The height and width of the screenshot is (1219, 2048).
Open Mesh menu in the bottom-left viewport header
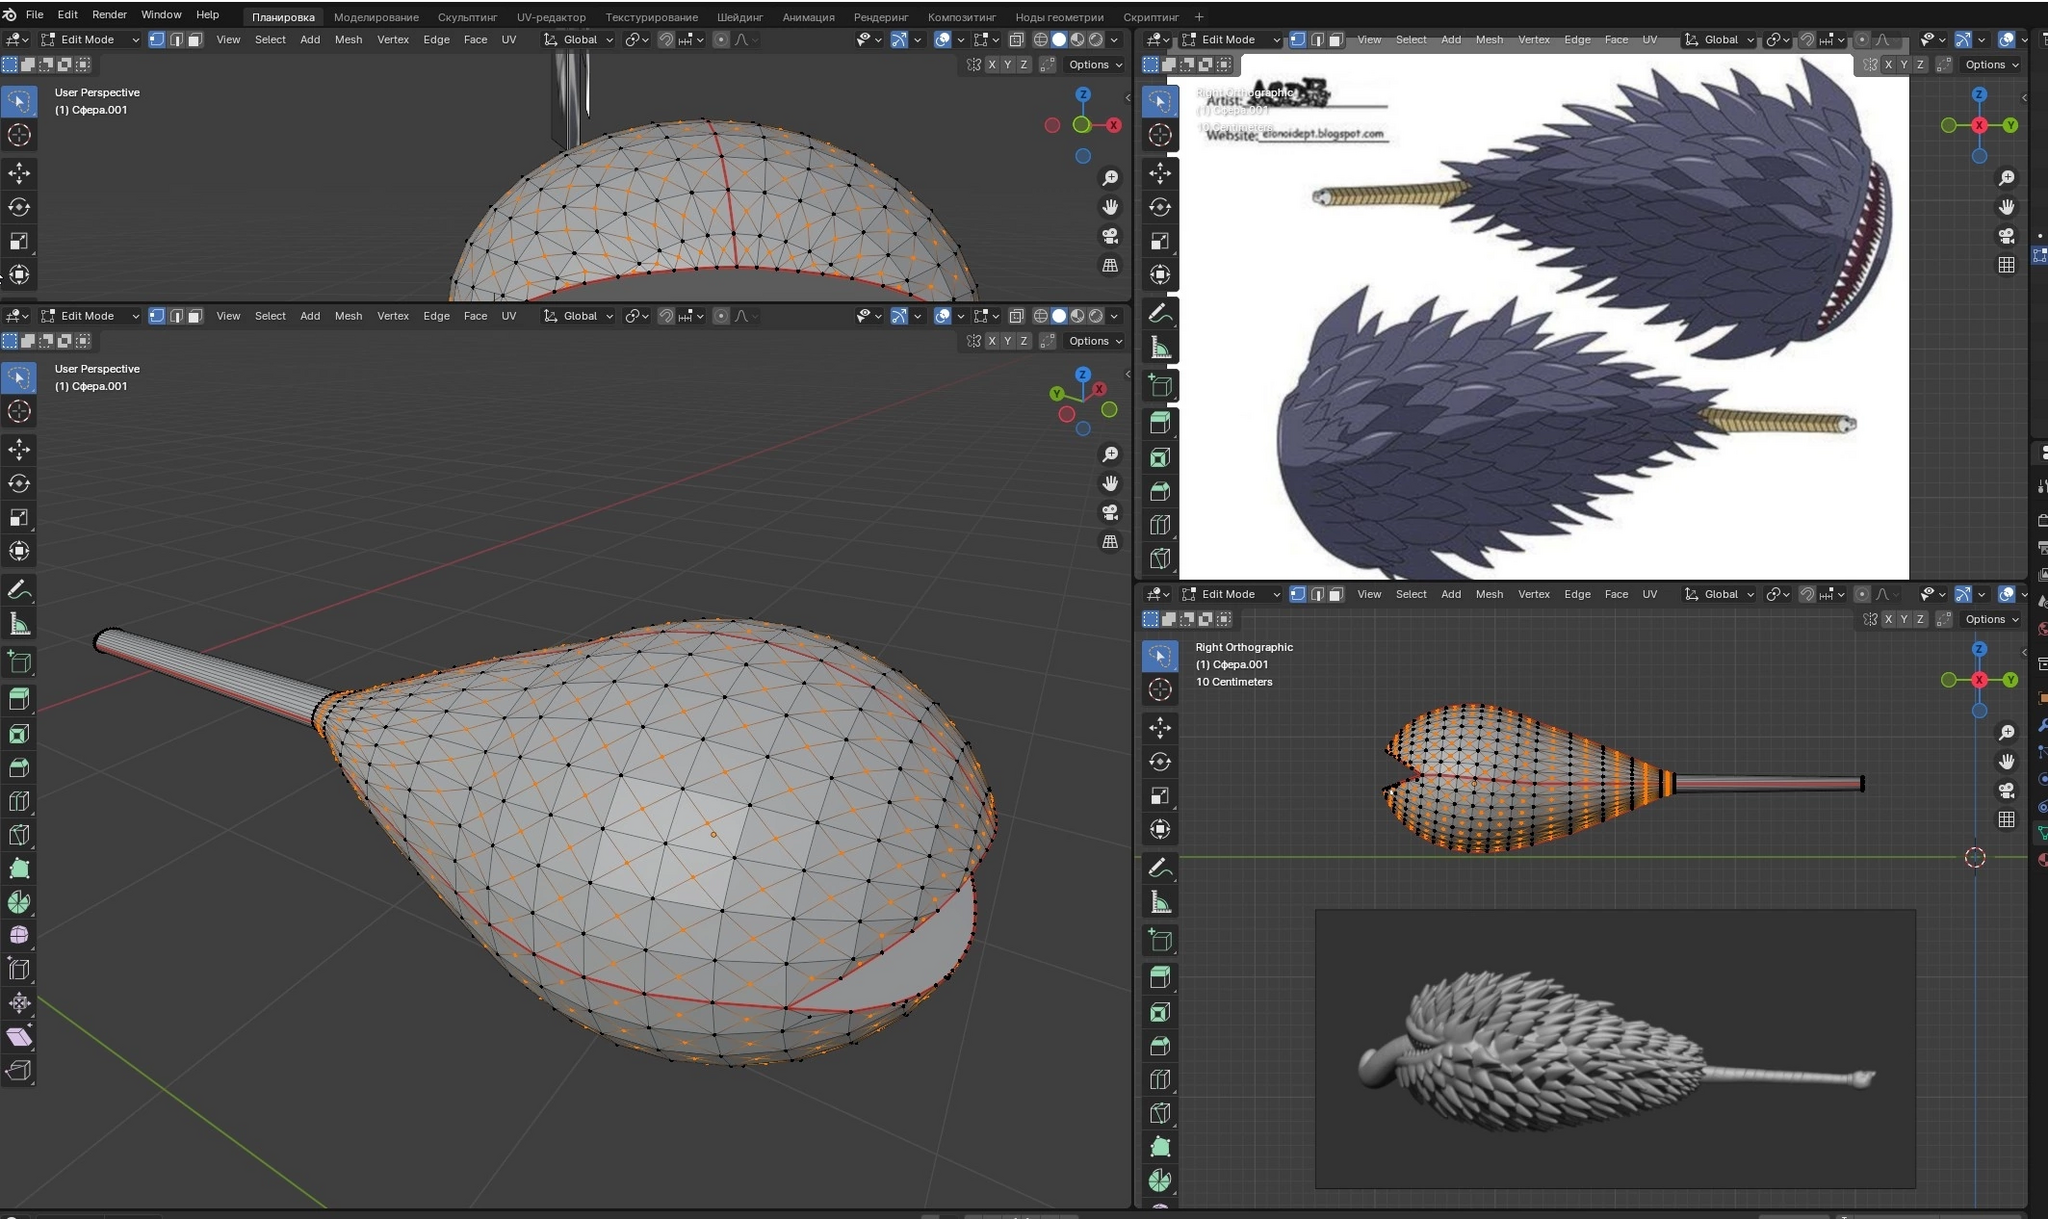348,316
